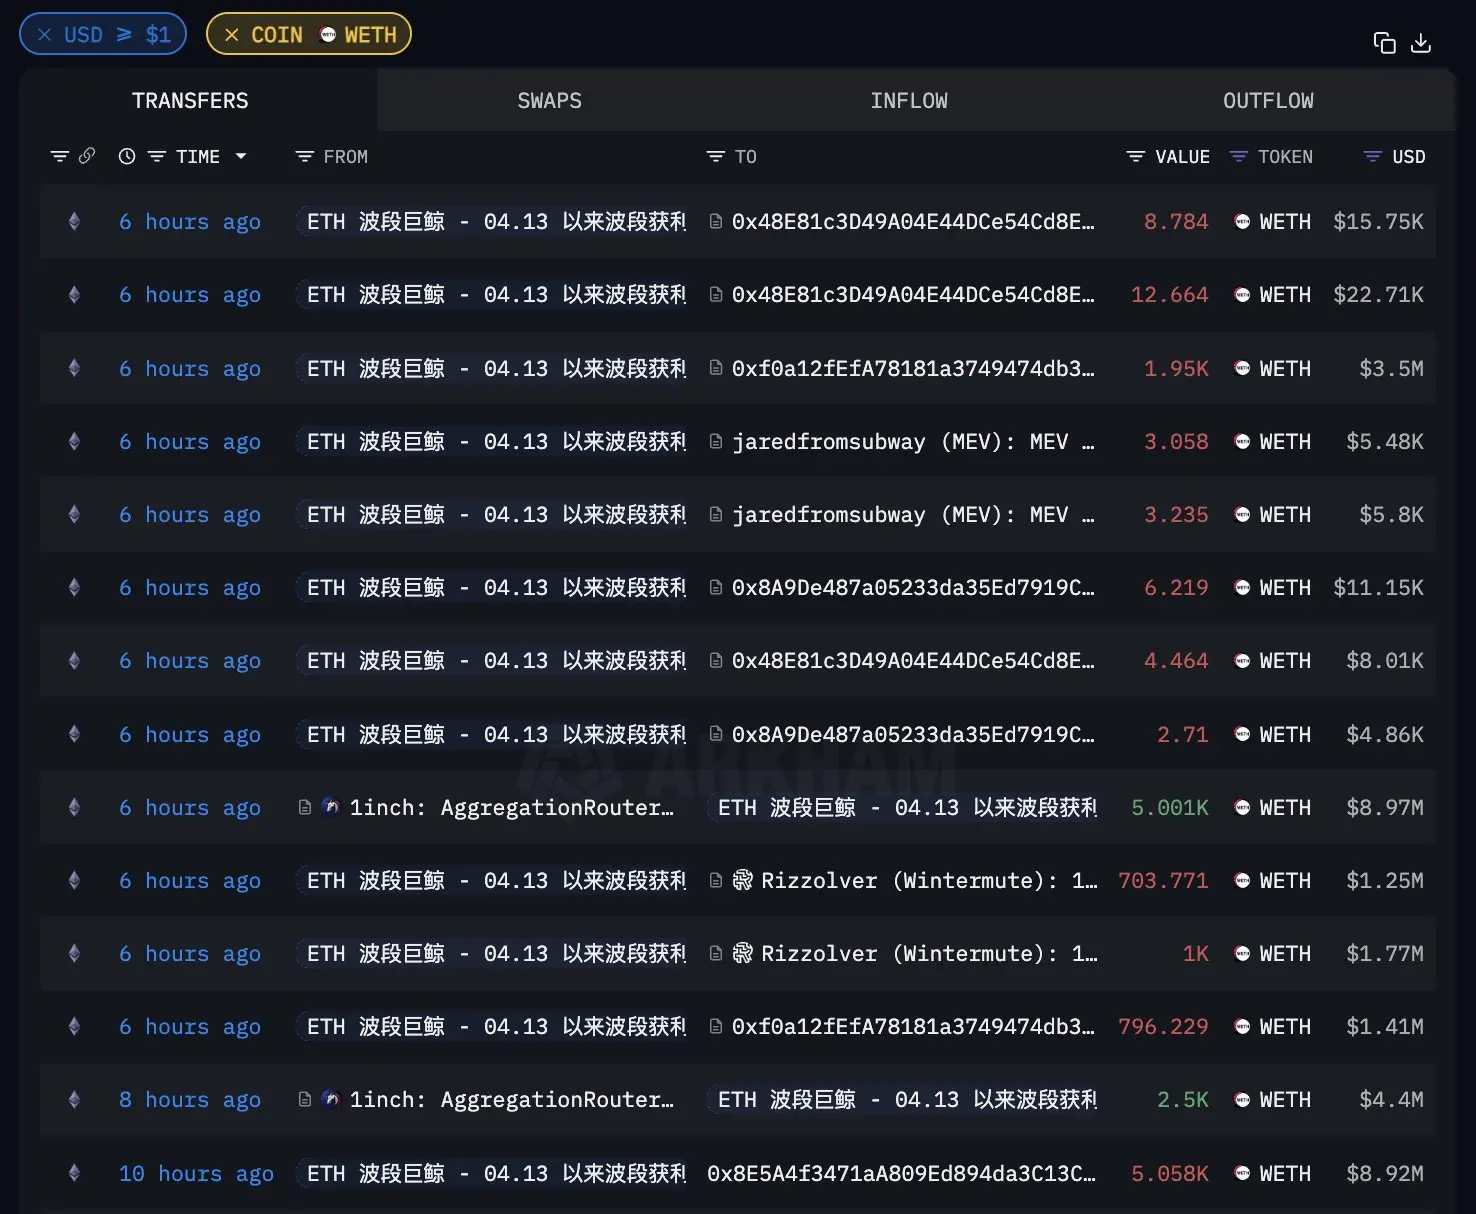Click the filter icon next to TOKEN
1476x1214 pixels.
[1238, 157]
